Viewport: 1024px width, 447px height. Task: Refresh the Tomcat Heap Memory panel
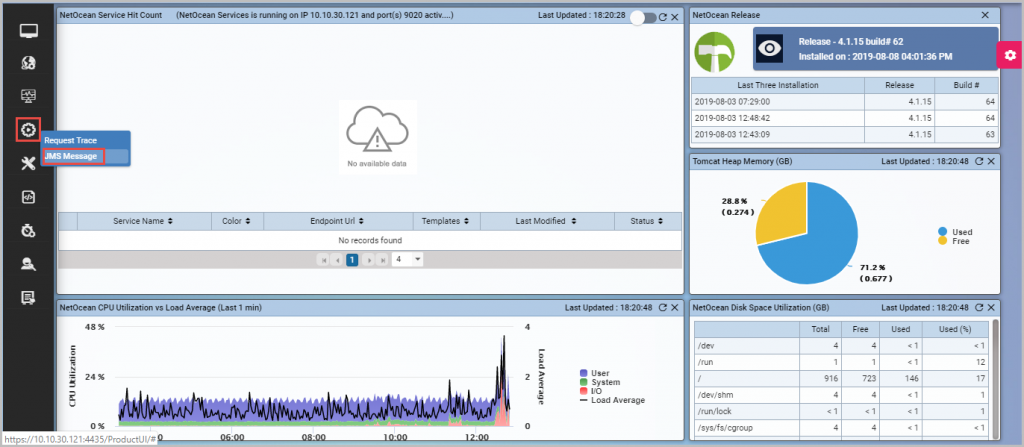pyautogui.click(x=979, y=161)
